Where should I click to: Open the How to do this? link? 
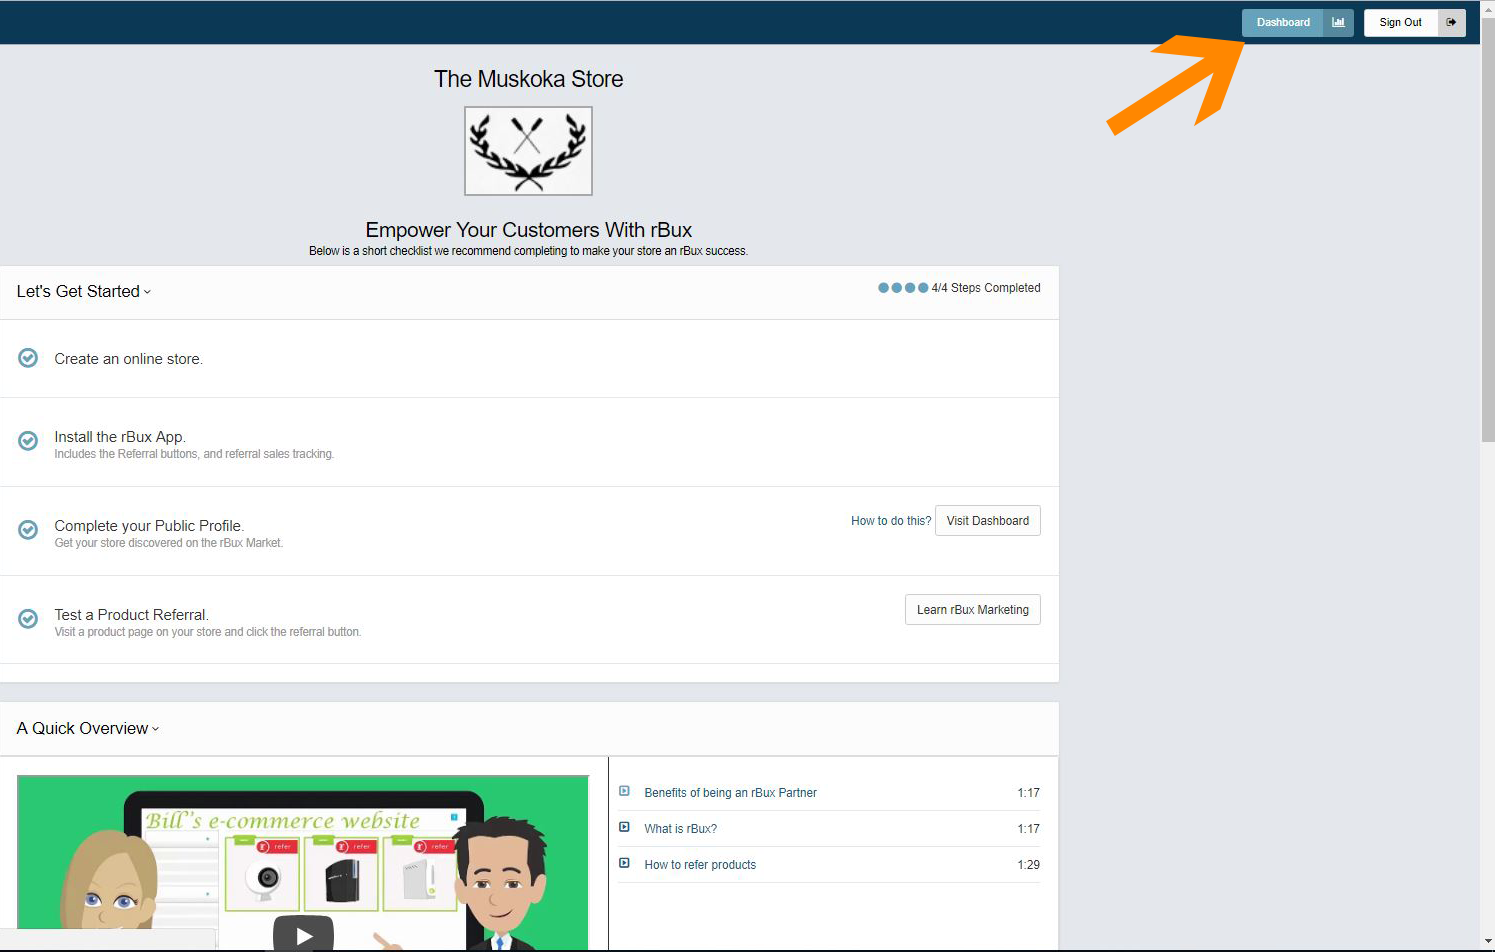pos(890,521)
